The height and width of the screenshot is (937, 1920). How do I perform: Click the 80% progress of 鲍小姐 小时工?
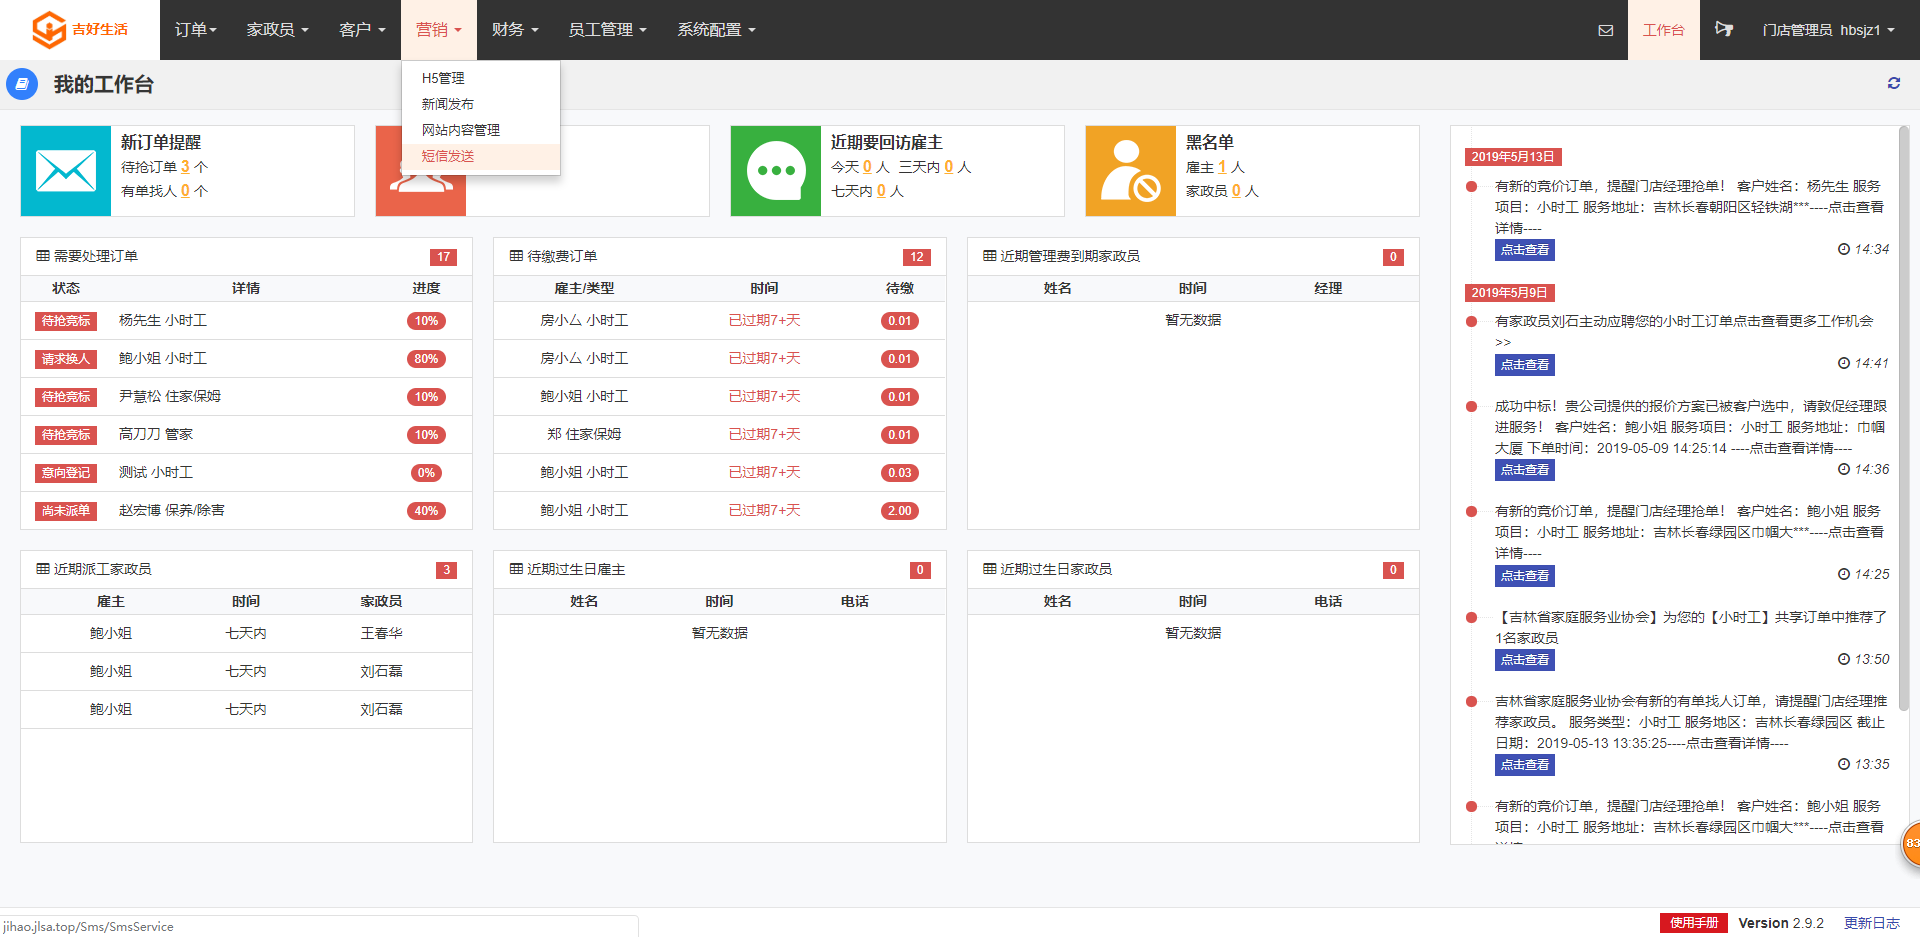(426, 359)
